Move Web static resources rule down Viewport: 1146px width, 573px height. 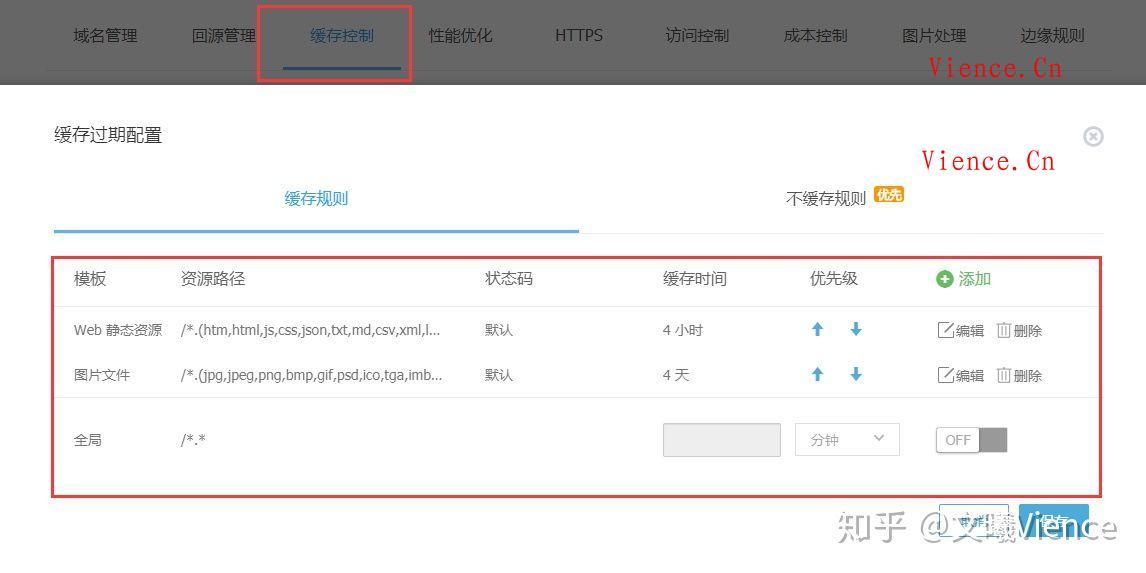pyautogui.click(x=856, y=329)
